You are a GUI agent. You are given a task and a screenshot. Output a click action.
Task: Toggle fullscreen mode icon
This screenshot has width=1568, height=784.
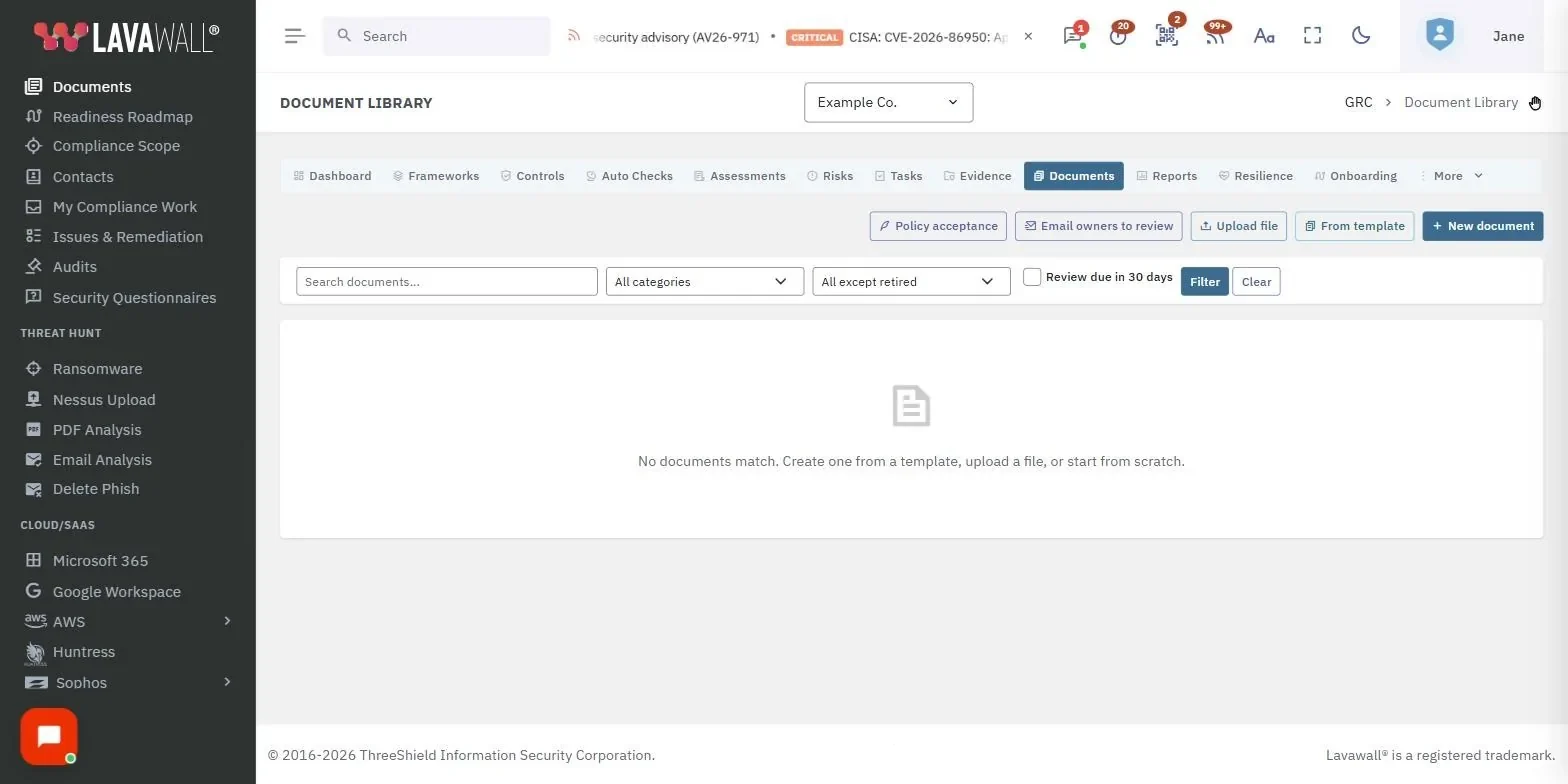point(1313,36)
